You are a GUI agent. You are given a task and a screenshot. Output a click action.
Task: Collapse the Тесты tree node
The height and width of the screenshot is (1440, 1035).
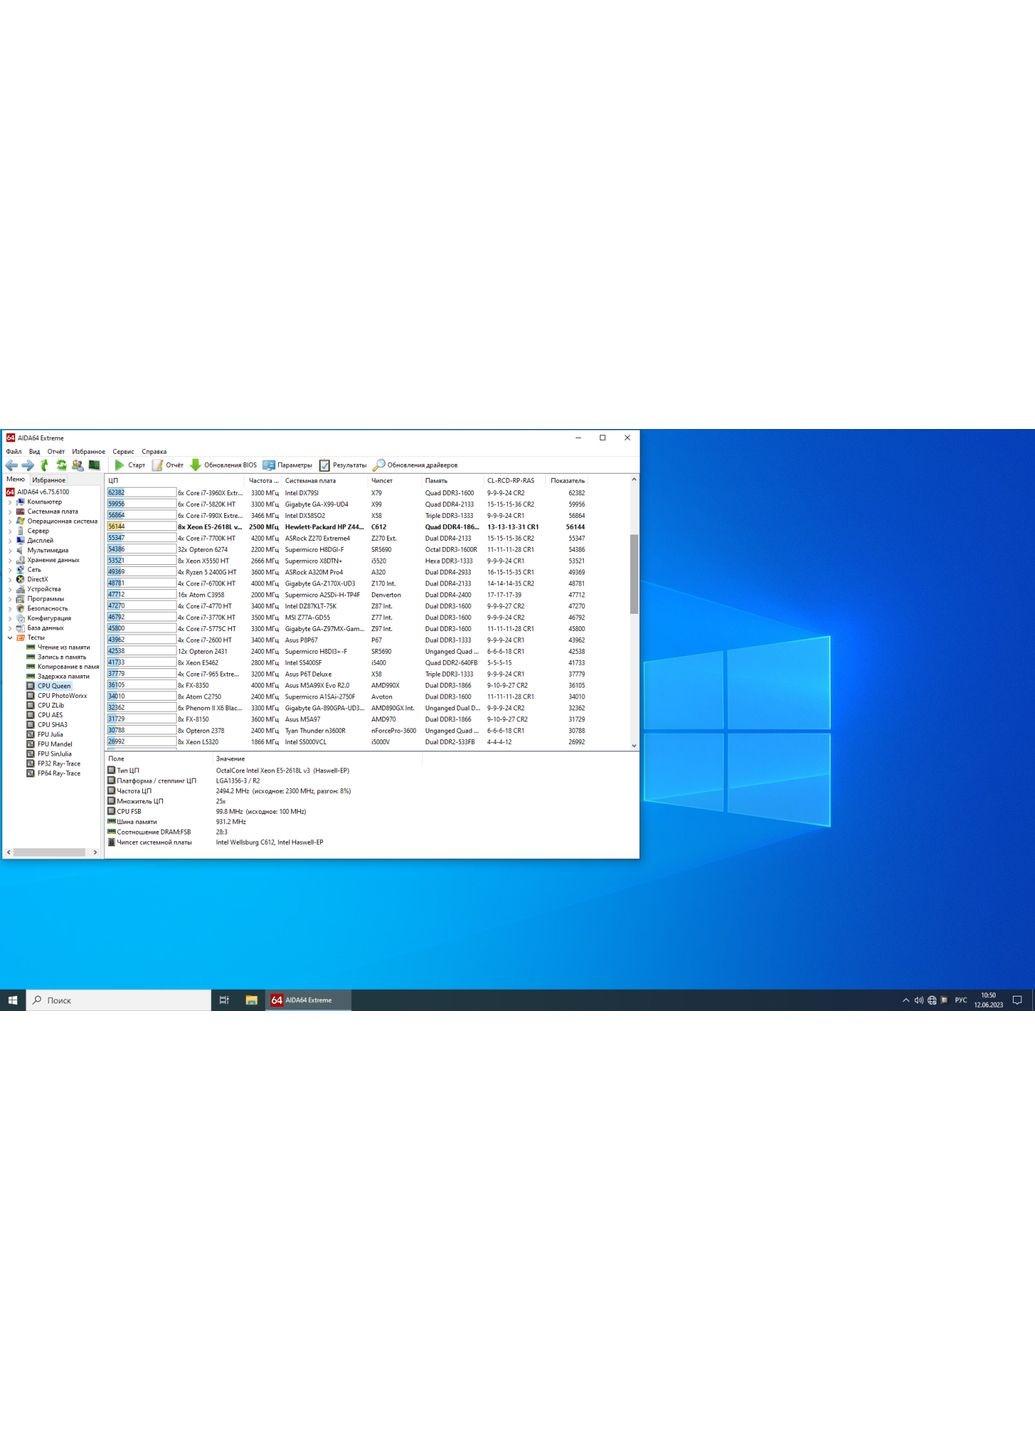pyautogui.click(x=10, y=637)
